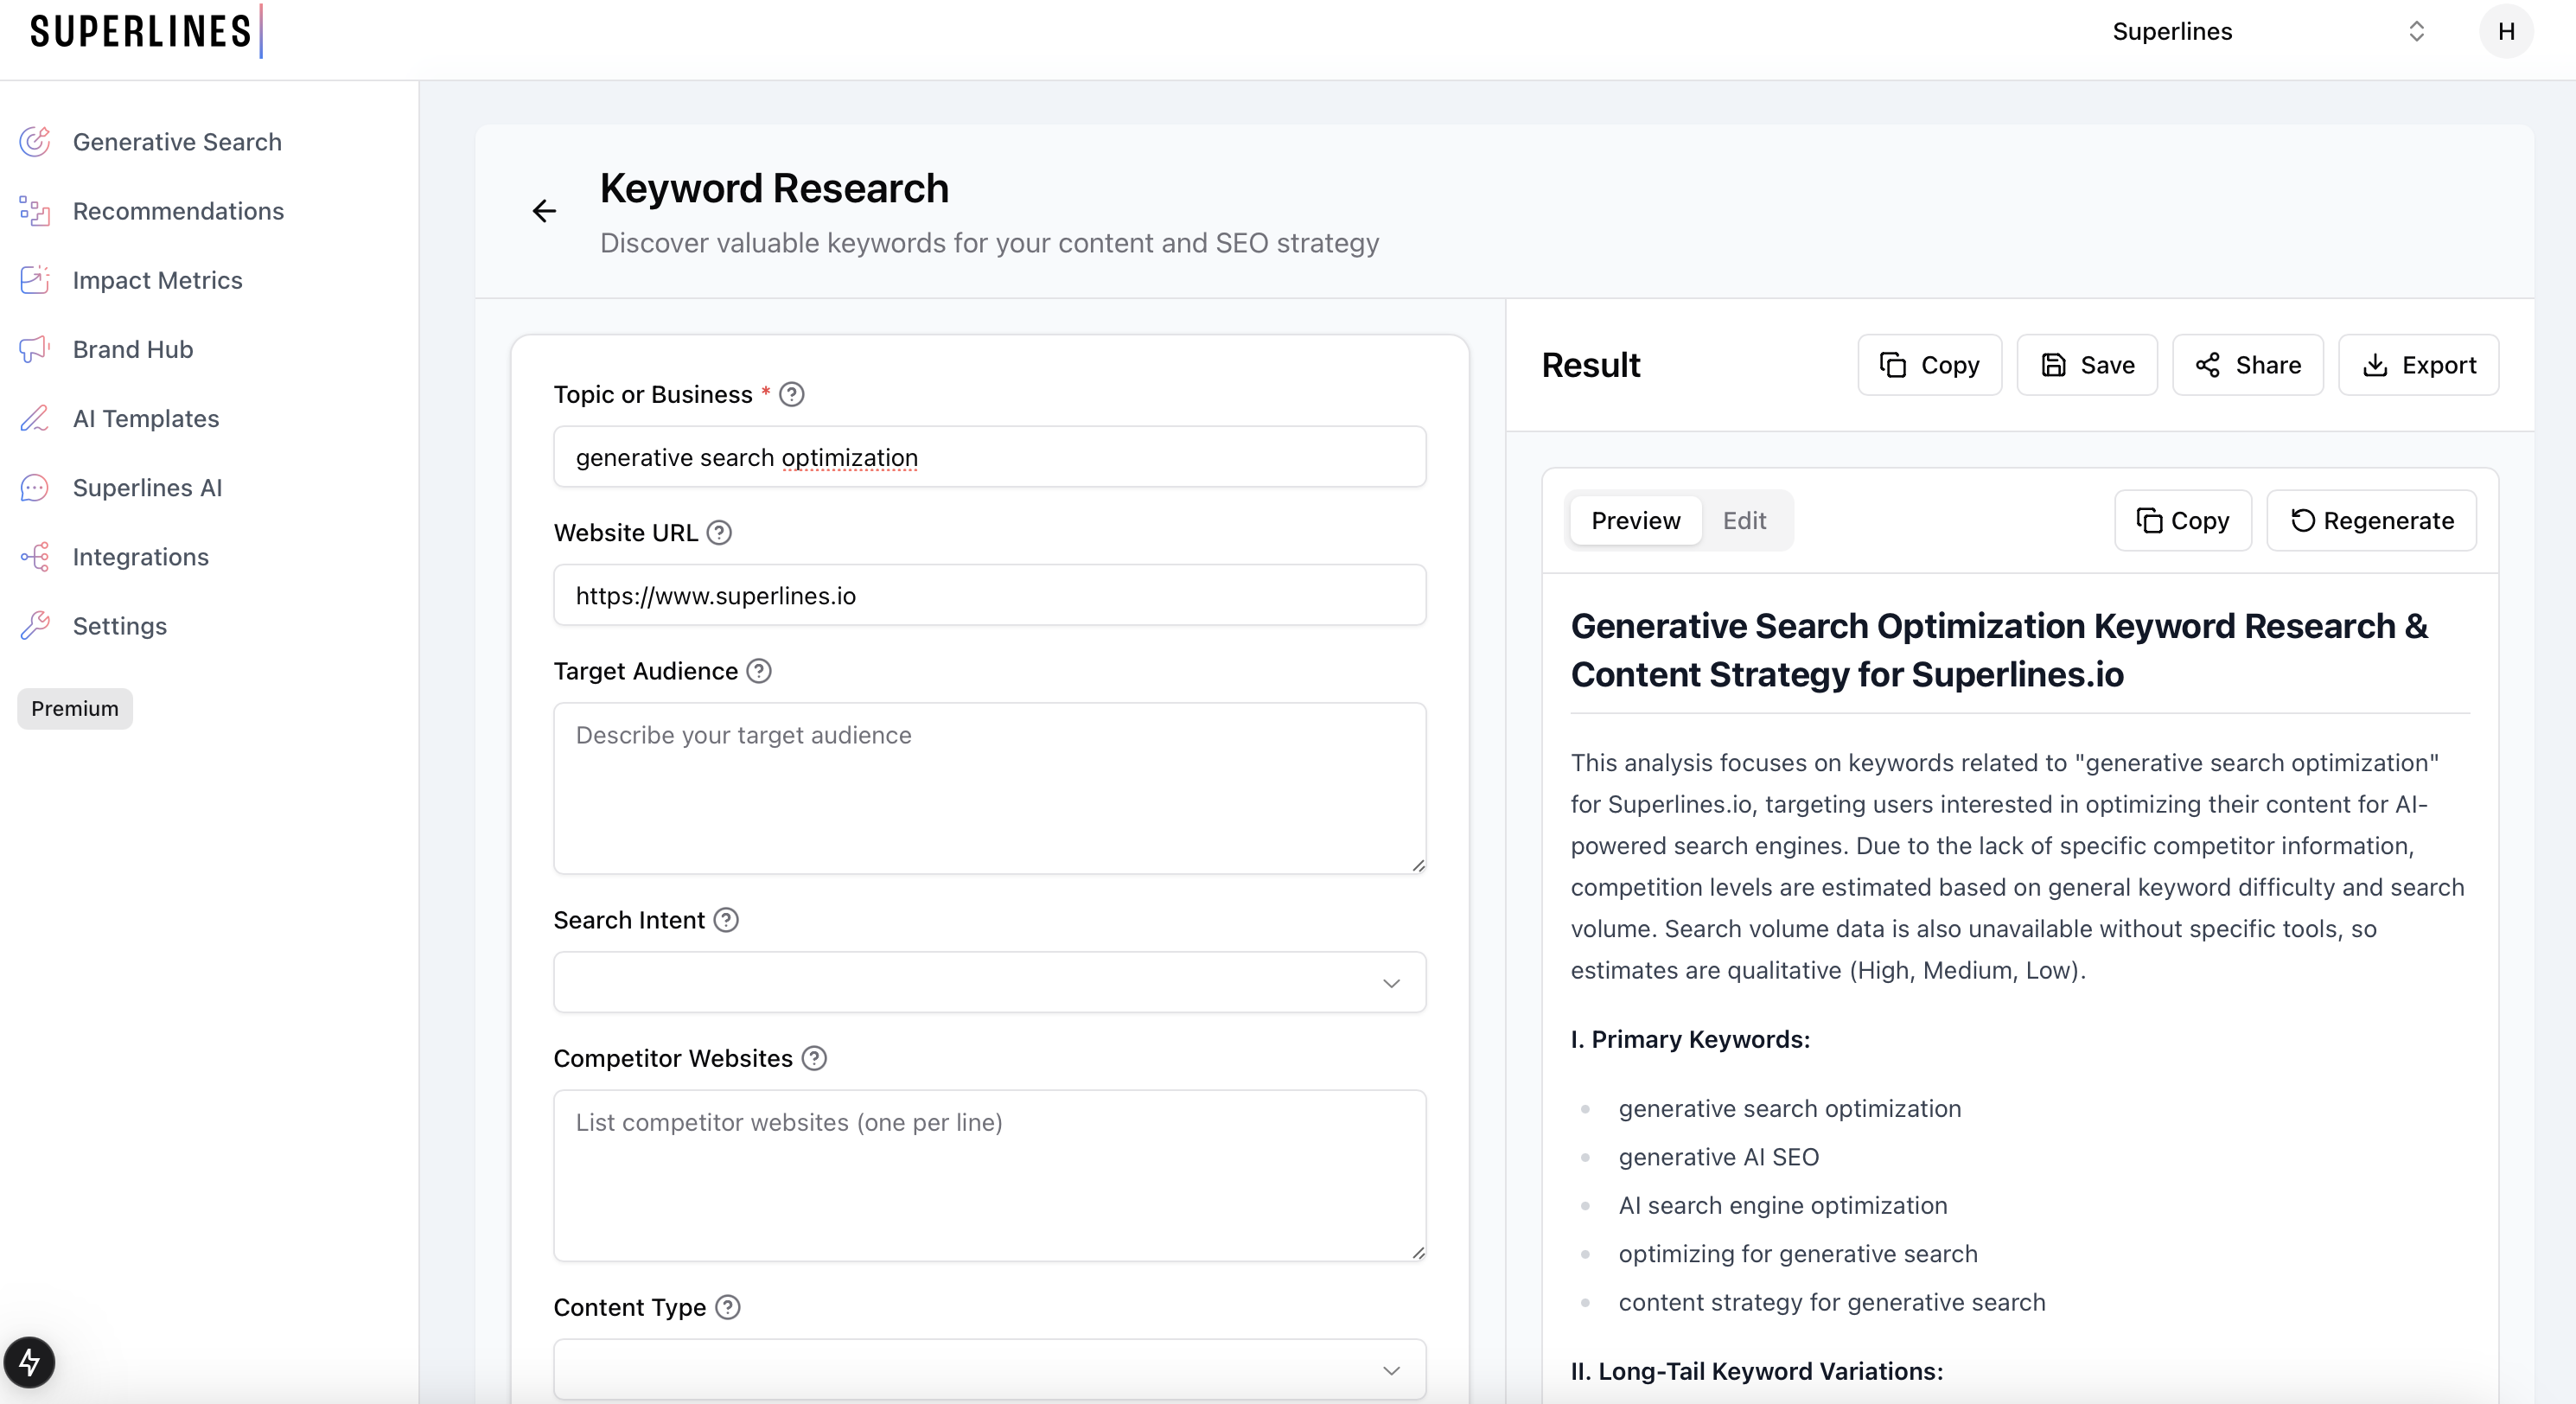Click the Target Audience text area

[989, 788]
